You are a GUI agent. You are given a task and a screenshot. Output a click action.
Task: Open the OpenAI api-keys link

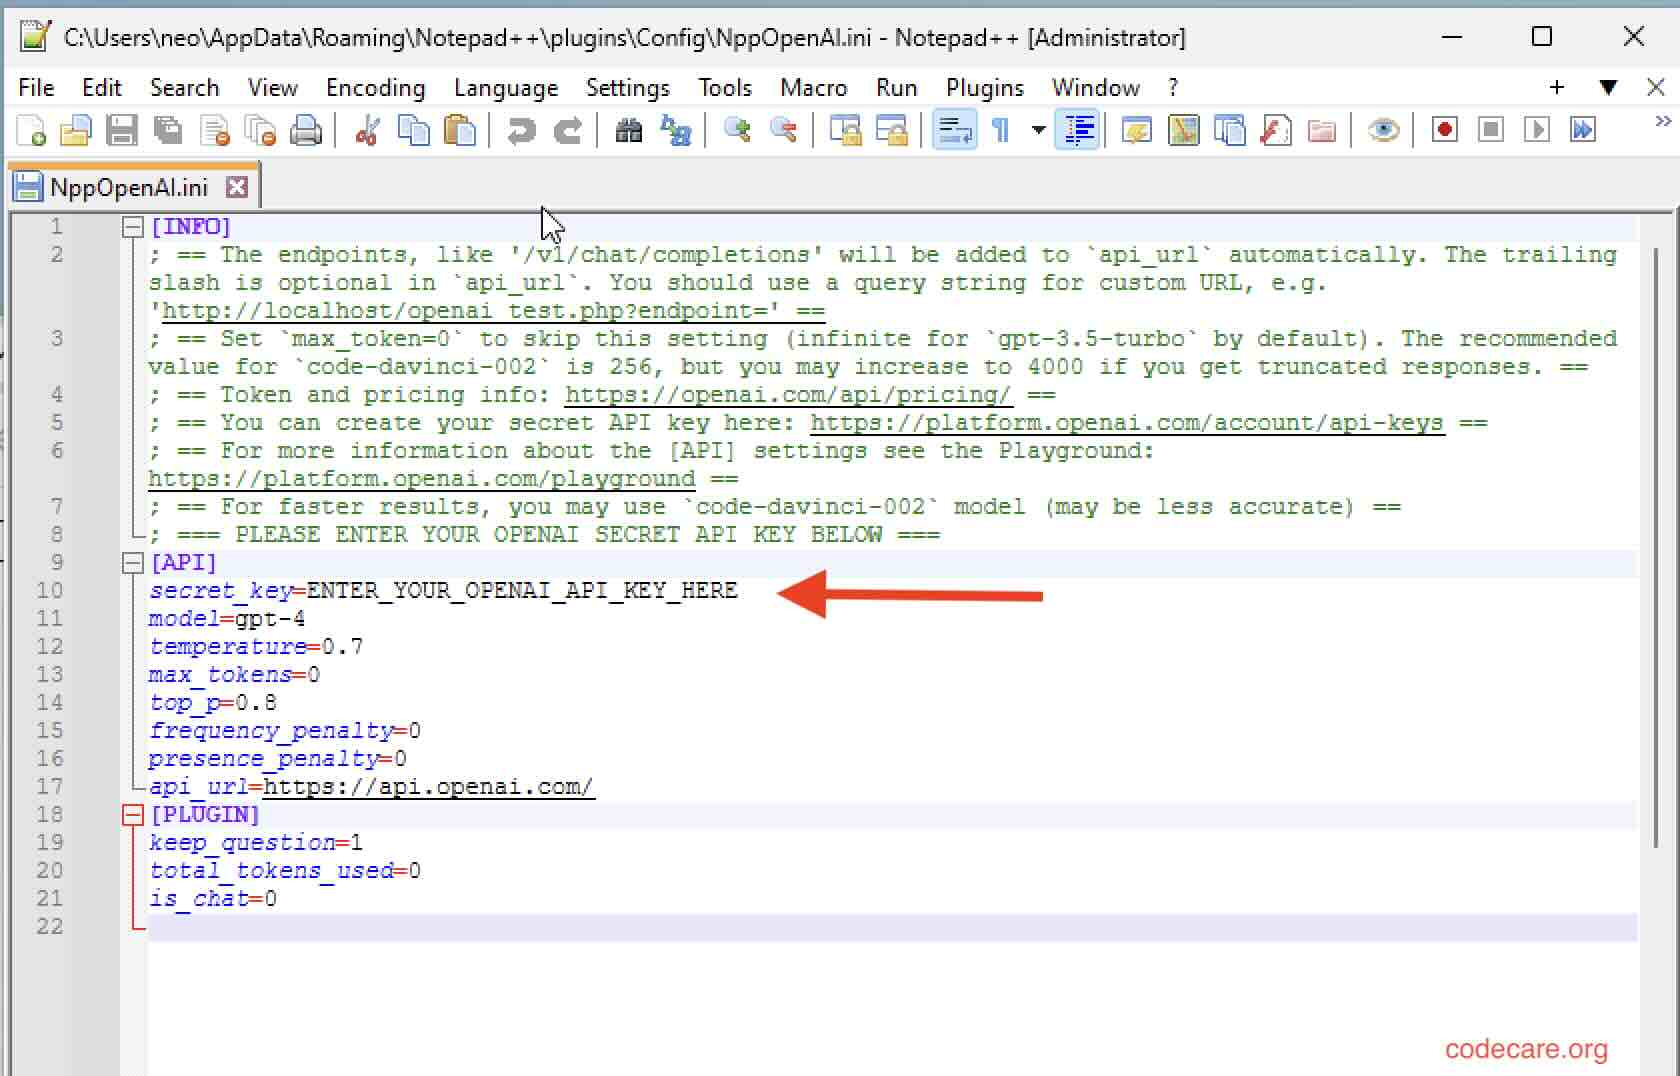tap(1125, 422)
